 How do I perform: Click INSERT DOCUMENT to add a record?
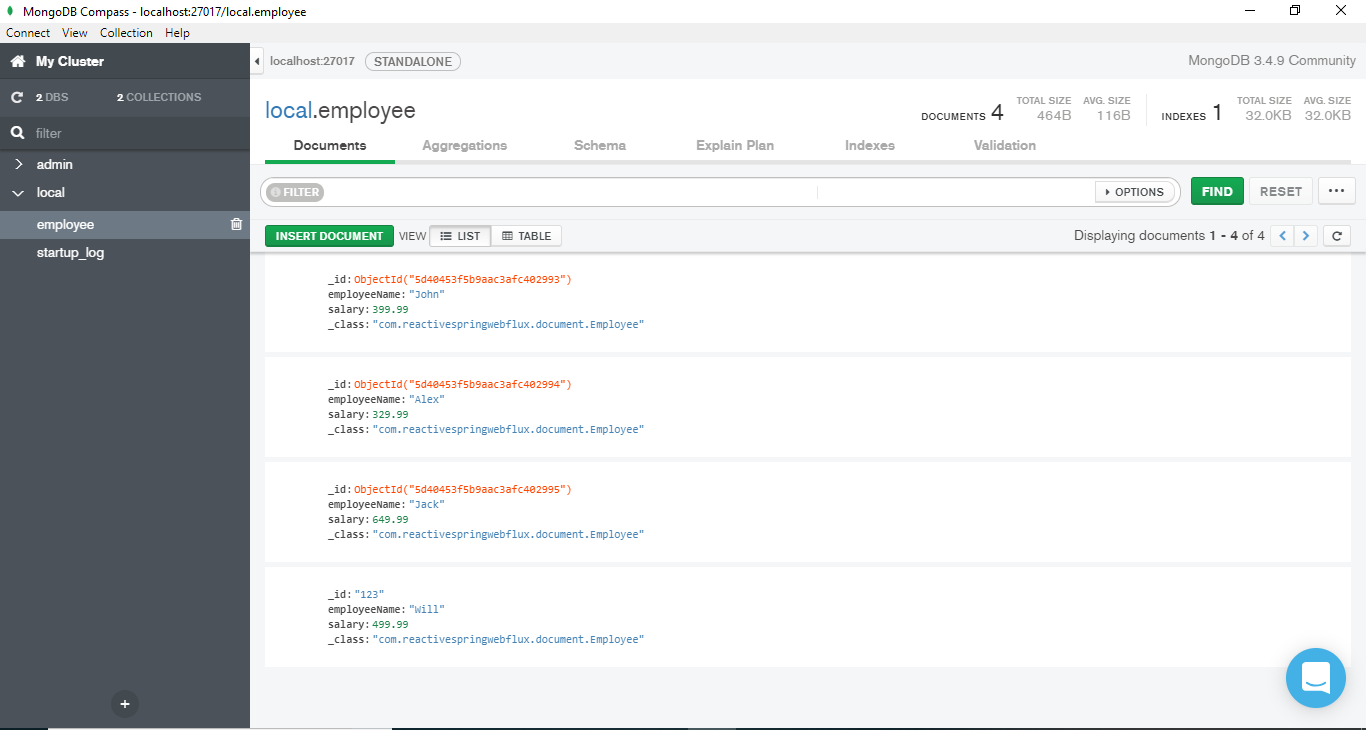329,235
